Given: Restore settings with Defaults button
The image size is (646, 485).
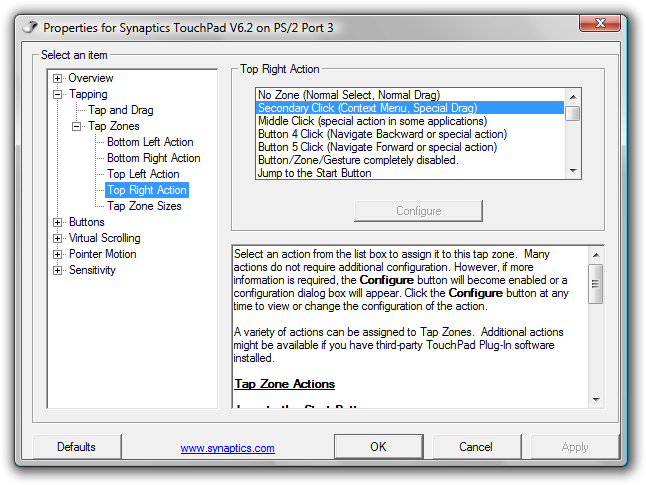Looking at the screenshot, I should (77, 447).
